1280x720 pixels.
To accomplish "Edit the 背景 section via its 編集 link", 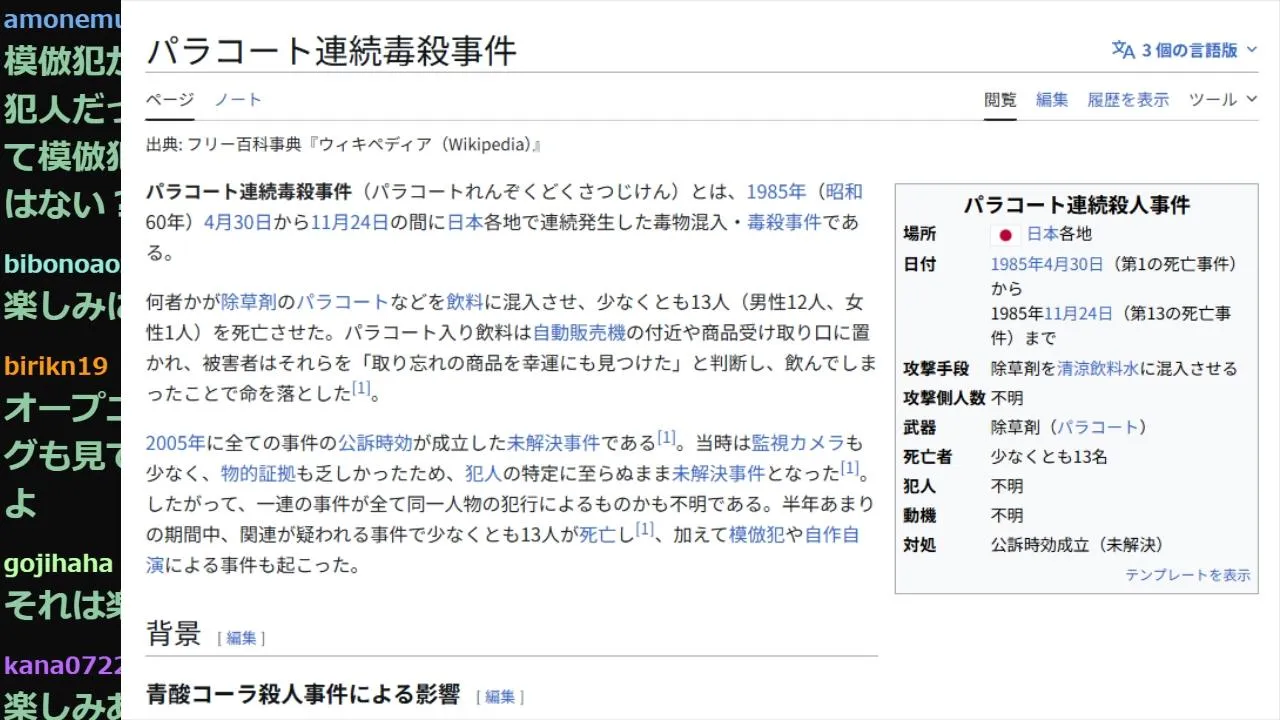I will (241, 638).
